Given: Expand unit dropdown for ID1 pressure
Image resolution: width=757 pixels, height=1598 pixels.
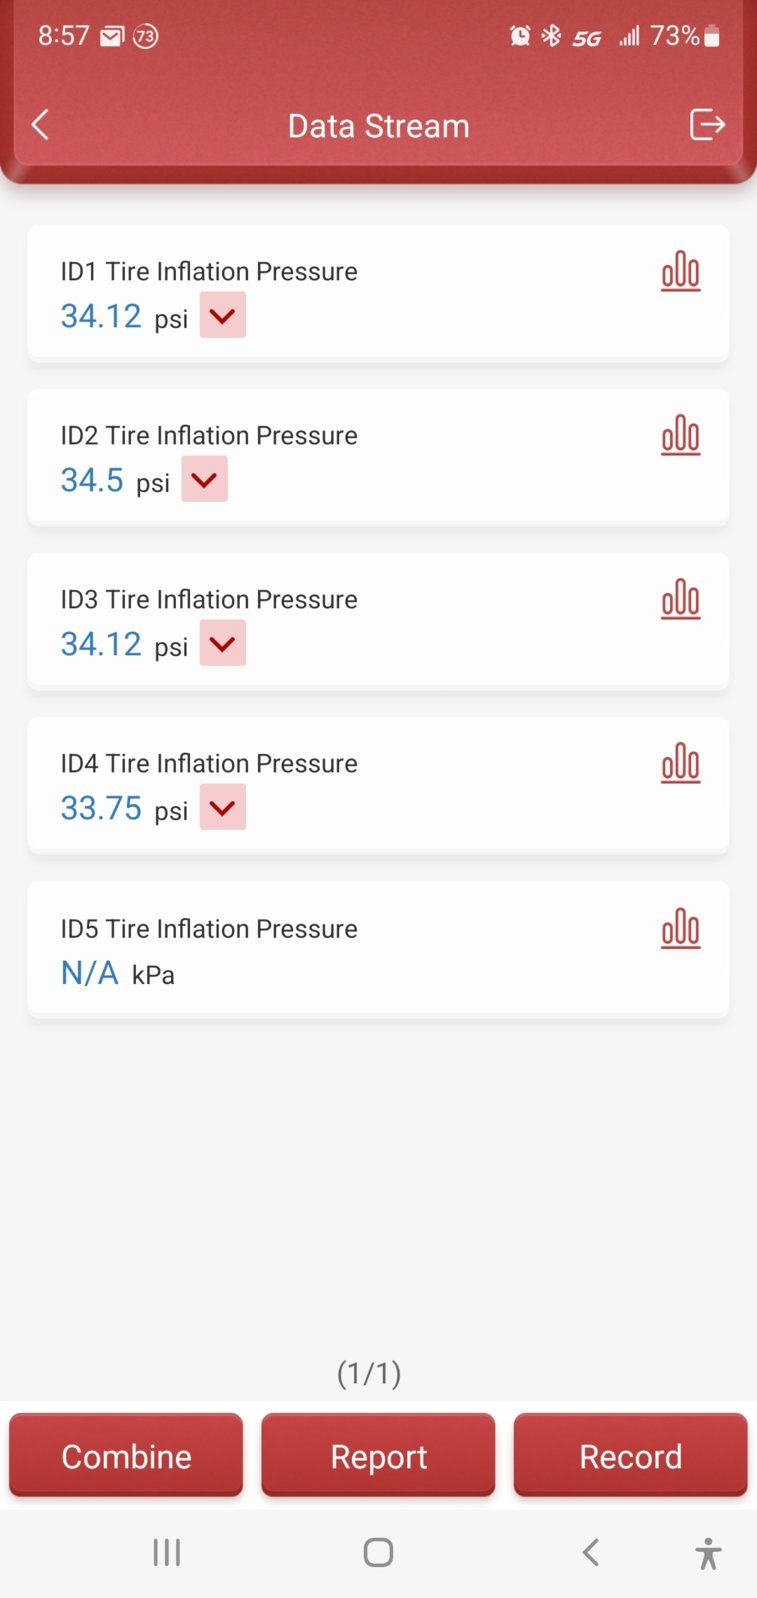Looking at the screenshot, I should [223, 315].
